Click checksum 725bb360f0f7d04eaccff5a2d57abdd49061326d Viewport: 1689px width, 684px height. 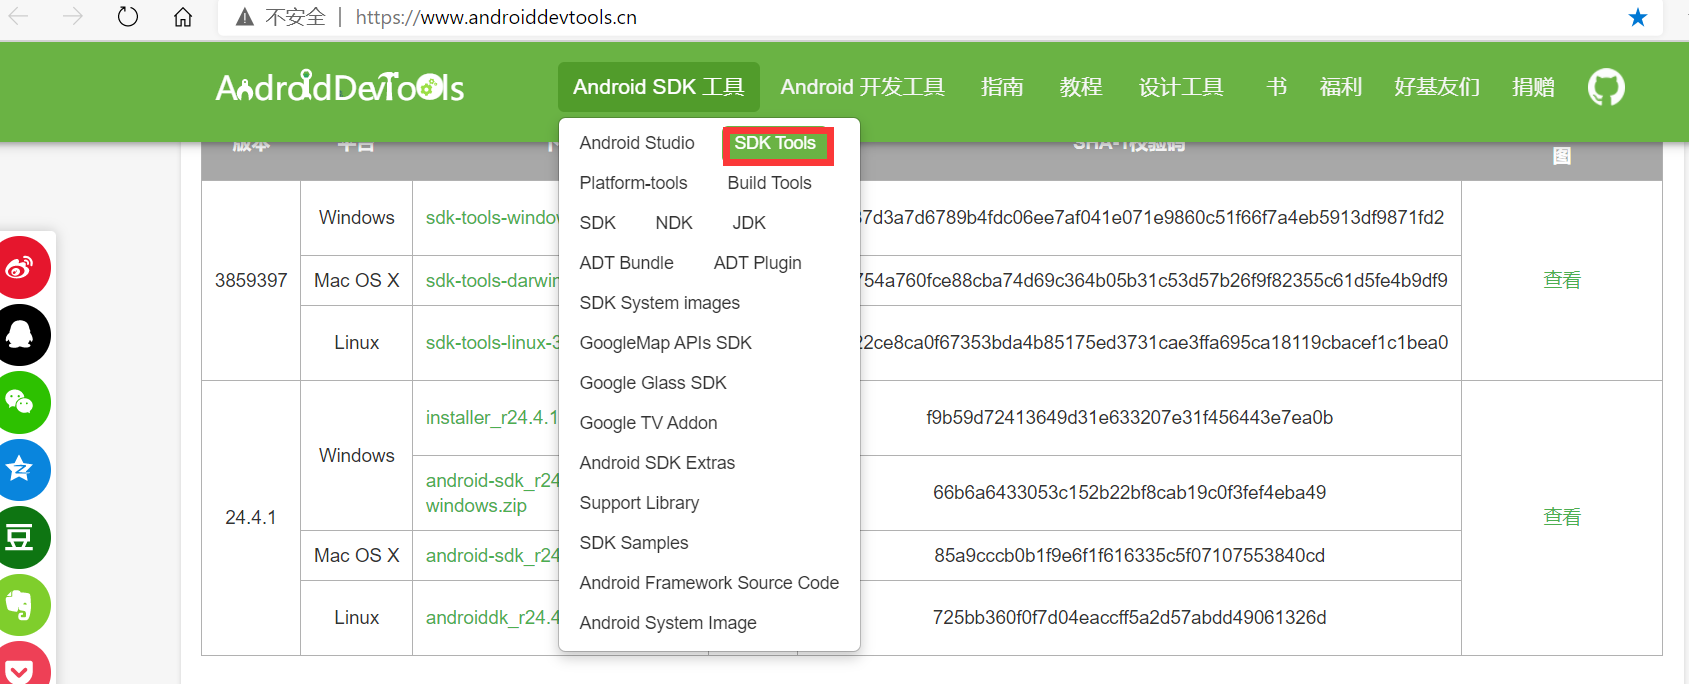[1129, 618]
